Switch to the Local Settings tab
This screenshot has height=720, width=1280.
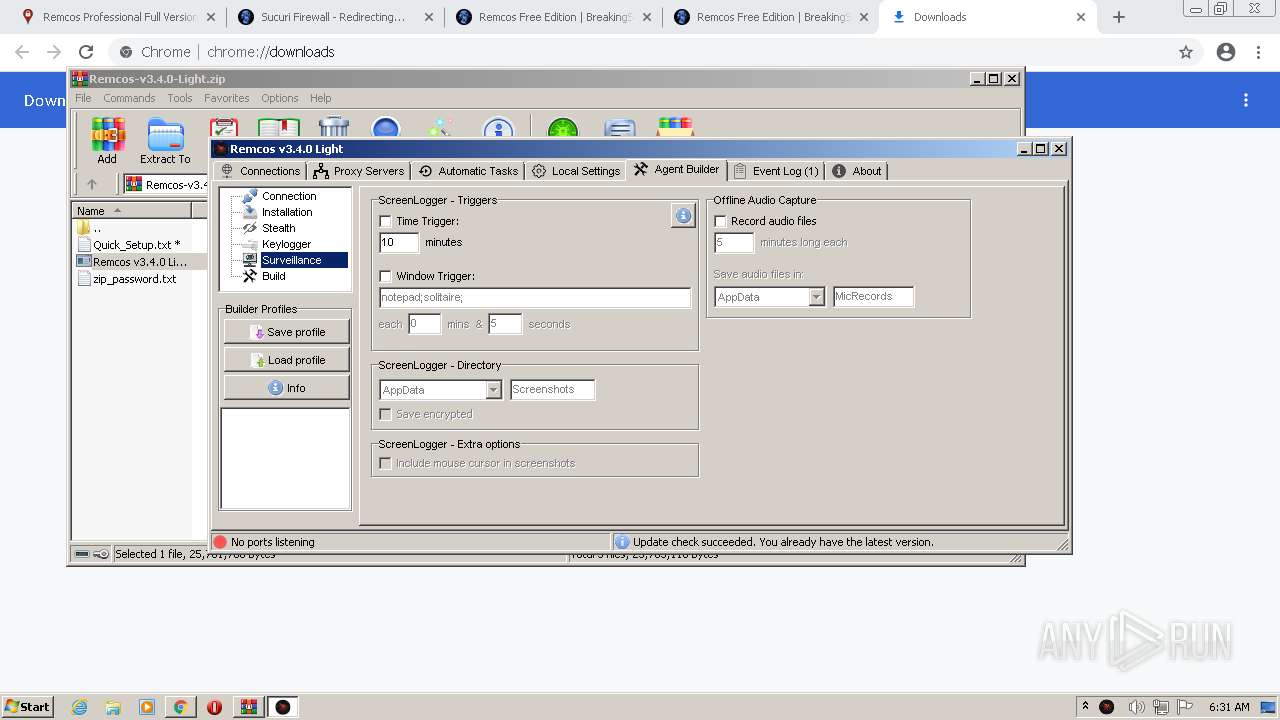click(x=576, y=171)
